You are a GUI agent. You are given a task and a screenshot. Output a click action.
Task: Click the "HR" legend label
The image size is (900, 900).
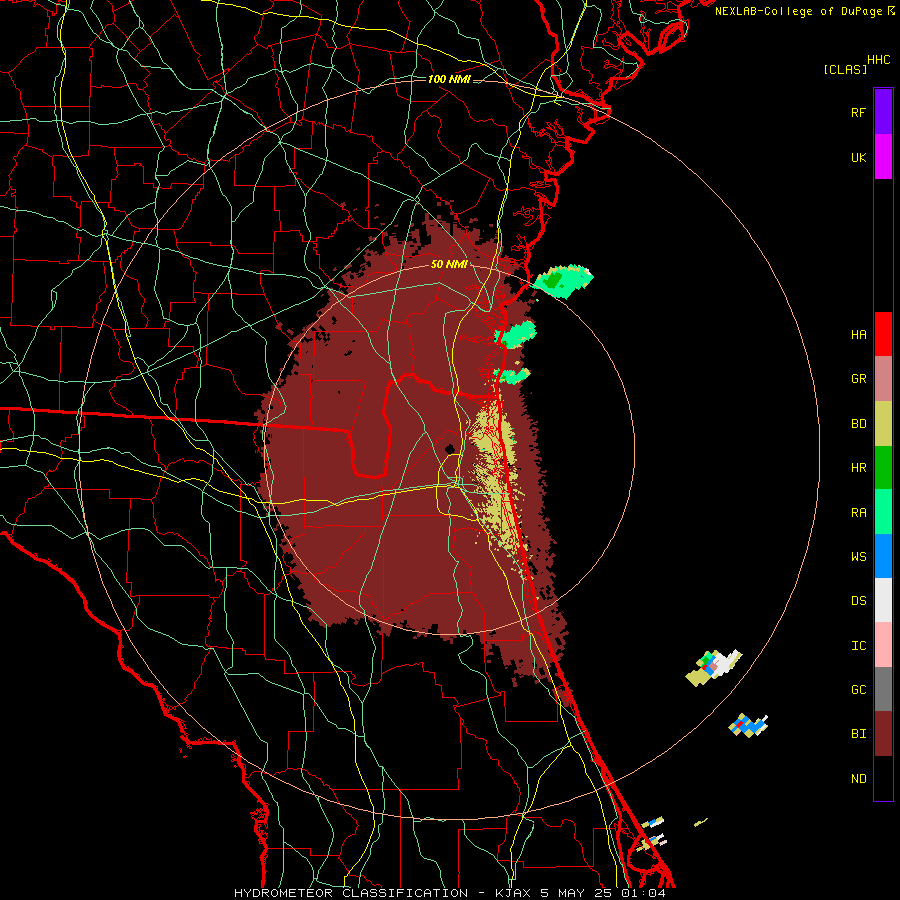(858, 468)
